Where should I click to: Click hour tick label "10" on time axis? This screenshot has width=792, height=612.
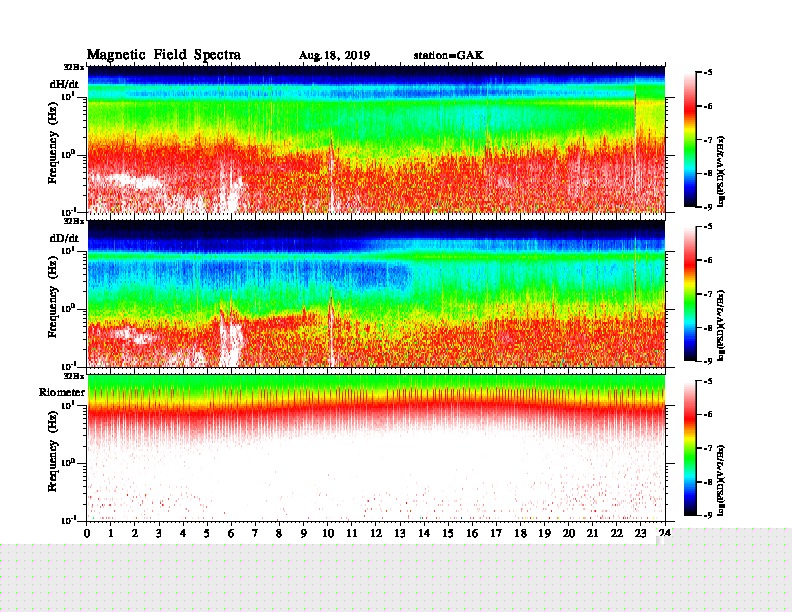tap(328, 533)
